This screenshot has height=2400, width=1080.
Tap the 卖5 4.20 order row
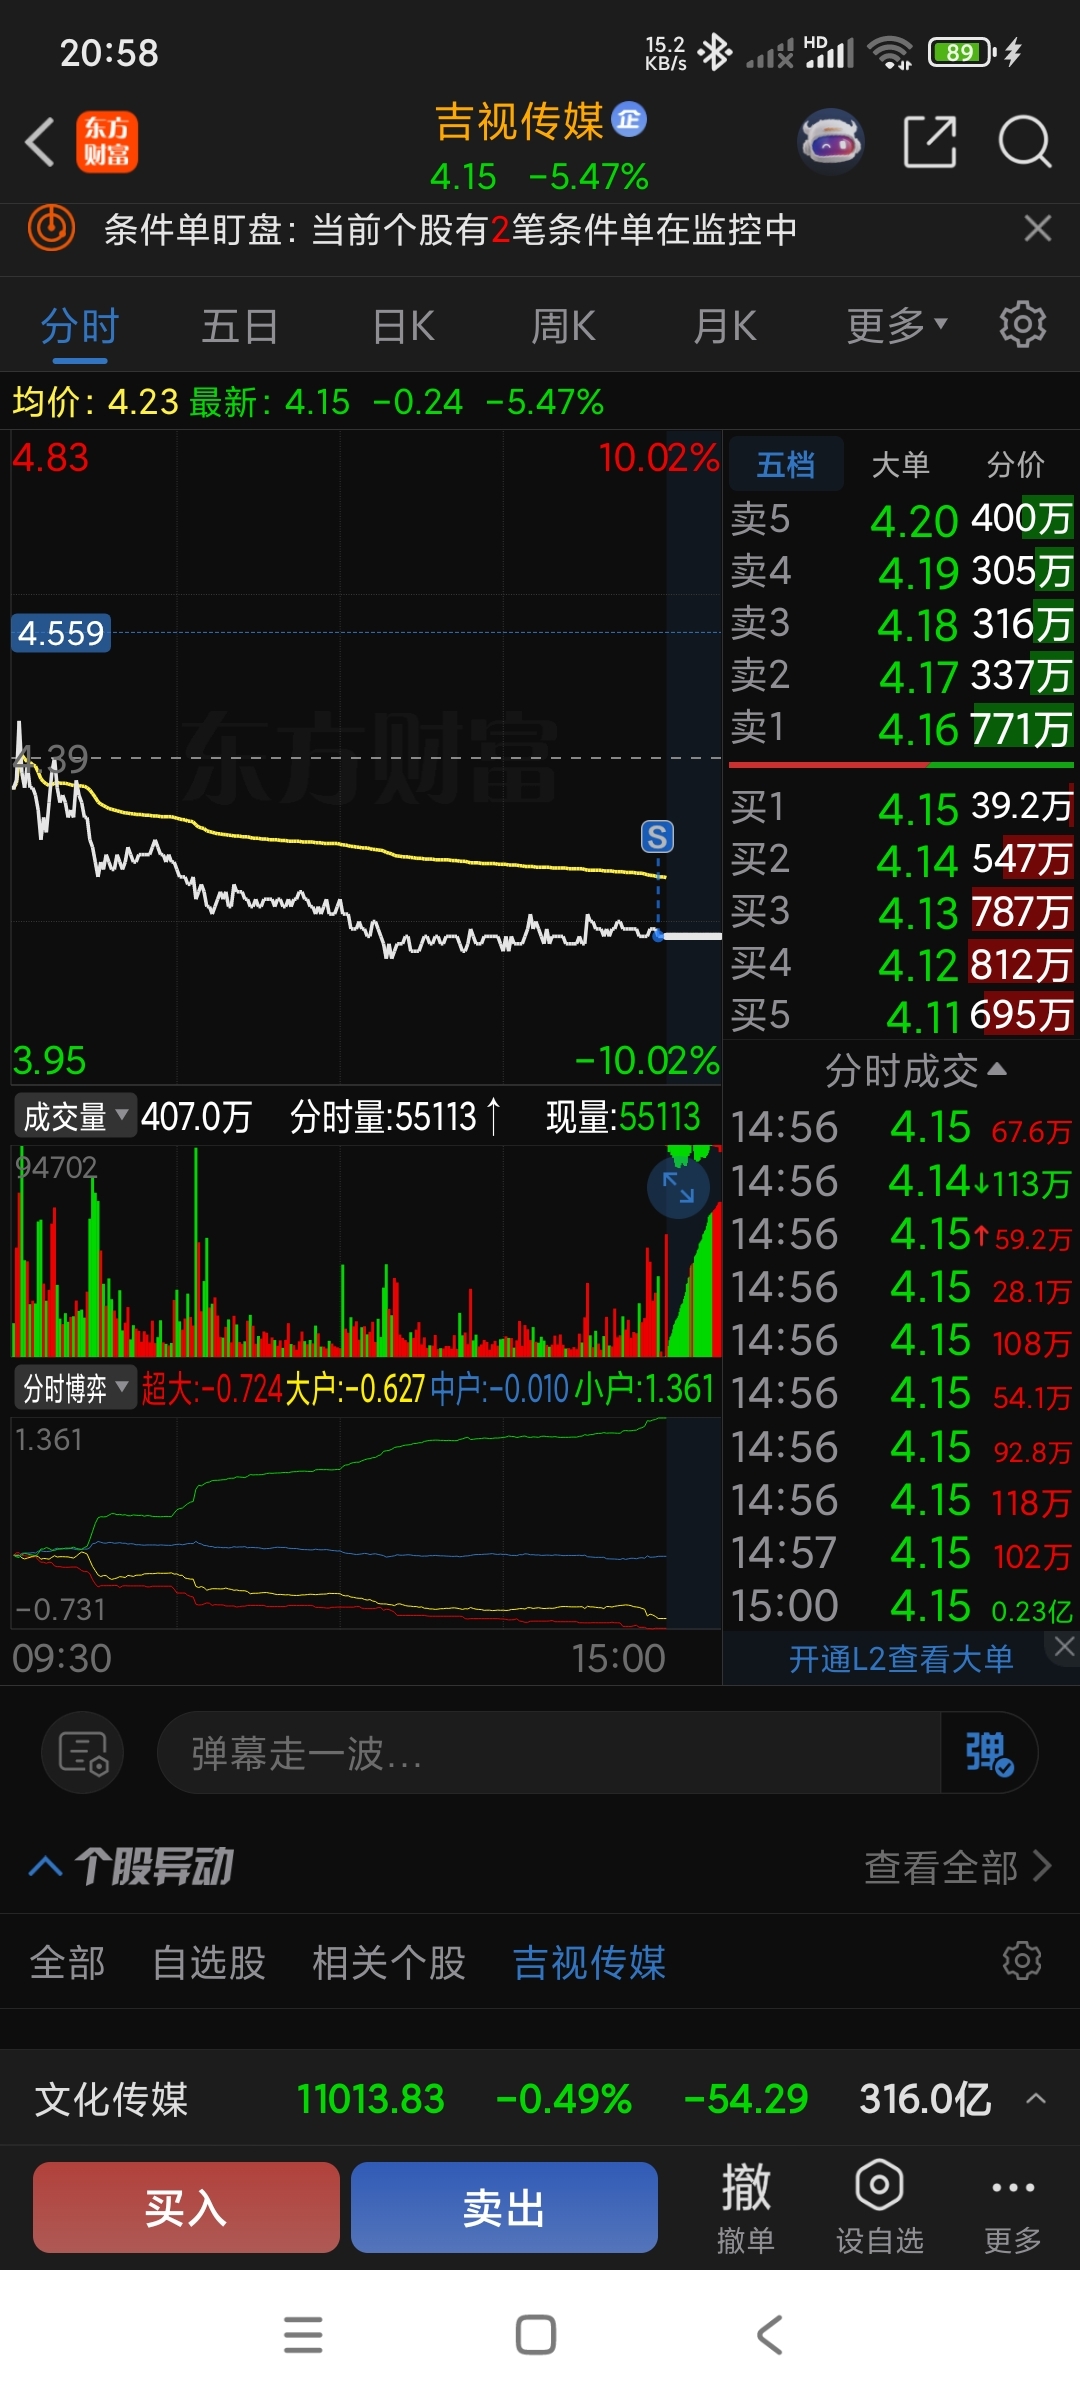[902, 519]
